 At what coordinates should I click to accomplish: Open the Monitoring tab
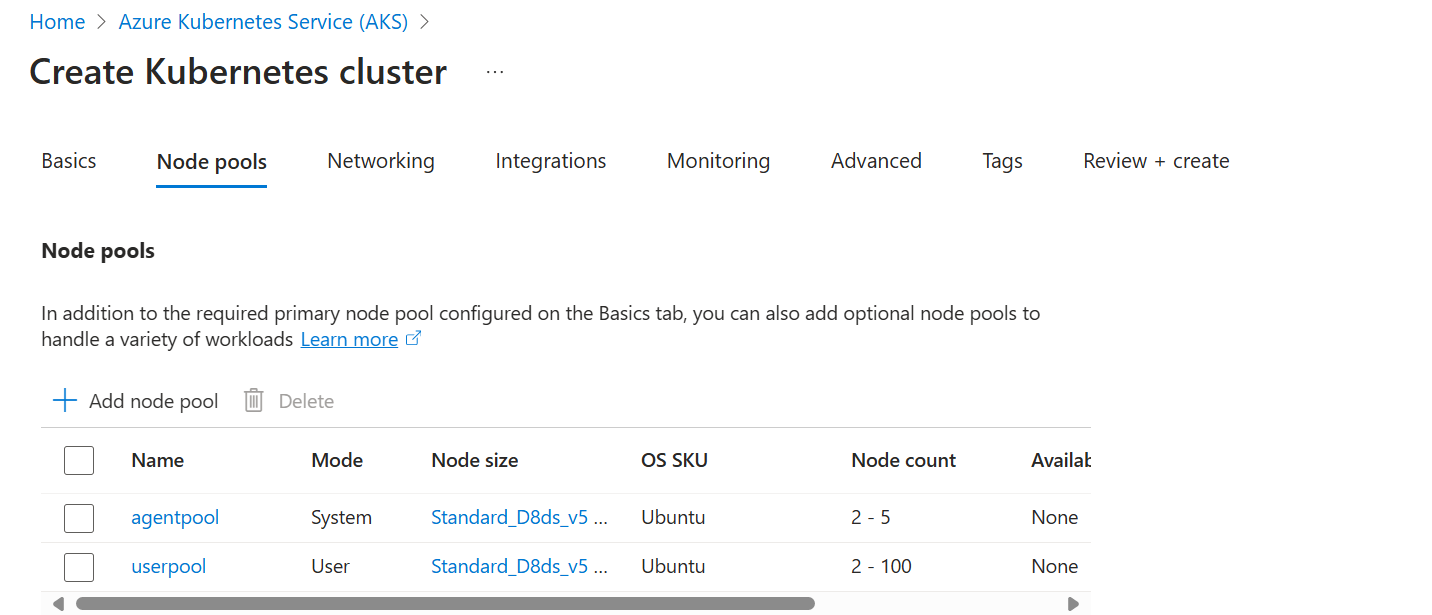click(718, 161)
